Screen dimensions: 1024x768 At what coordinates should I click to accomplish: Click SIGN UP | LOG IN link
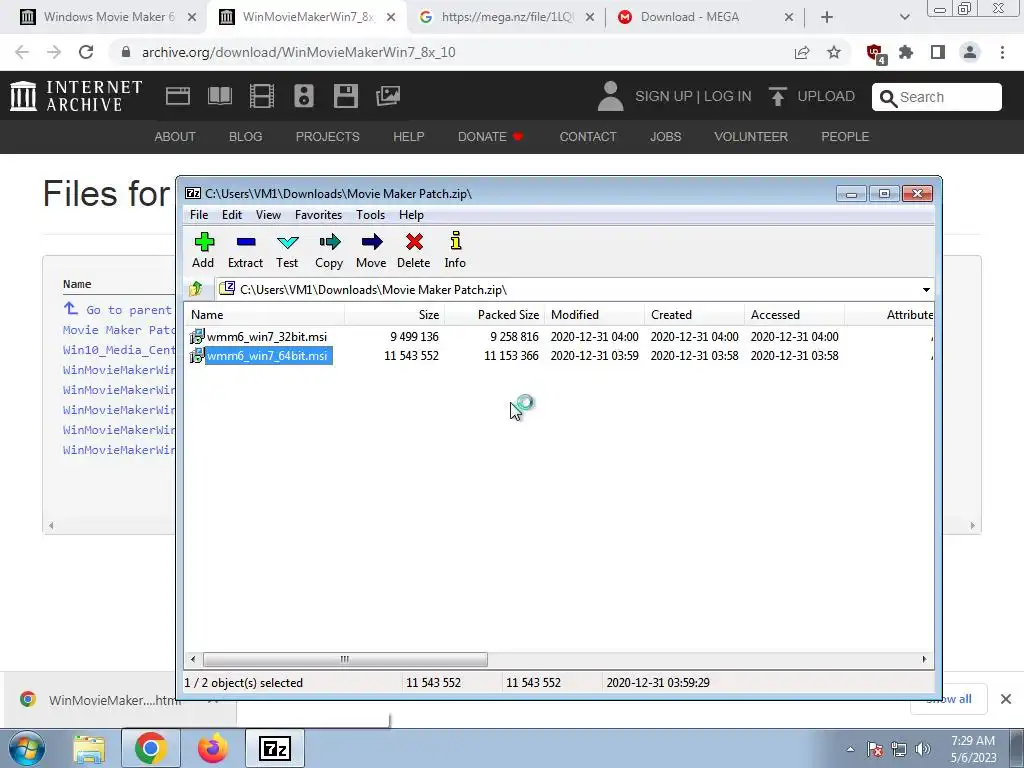(x=693, y=96)
